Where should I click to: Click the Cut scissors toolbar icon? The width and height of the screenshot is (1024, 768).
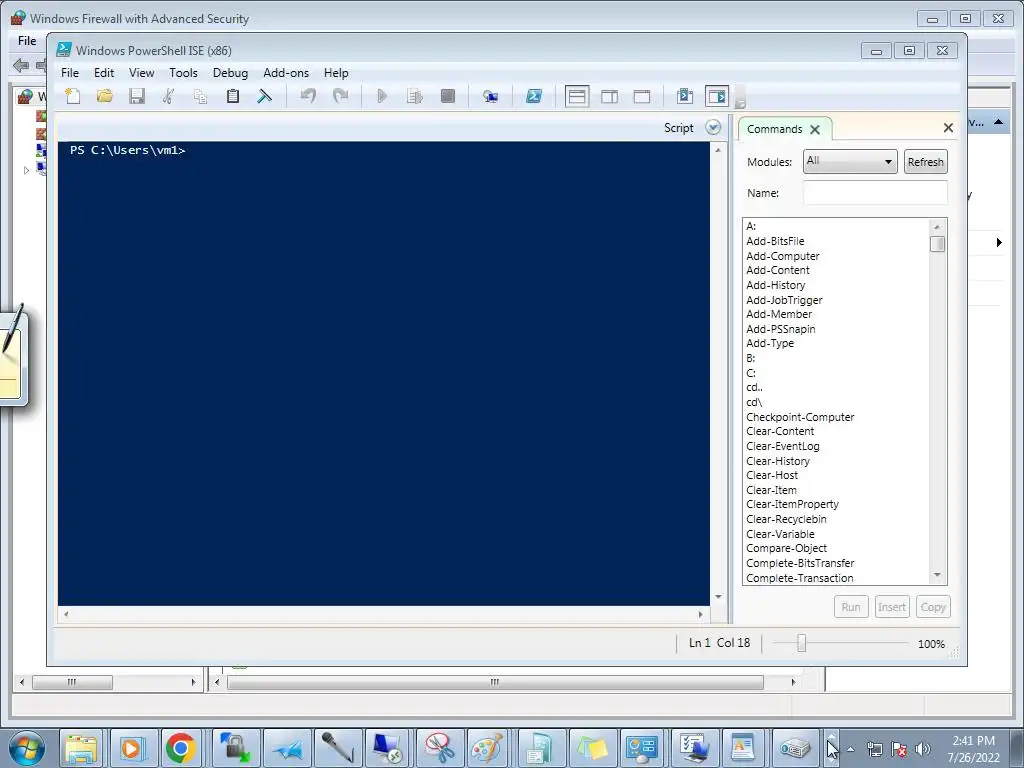[168, 97]
